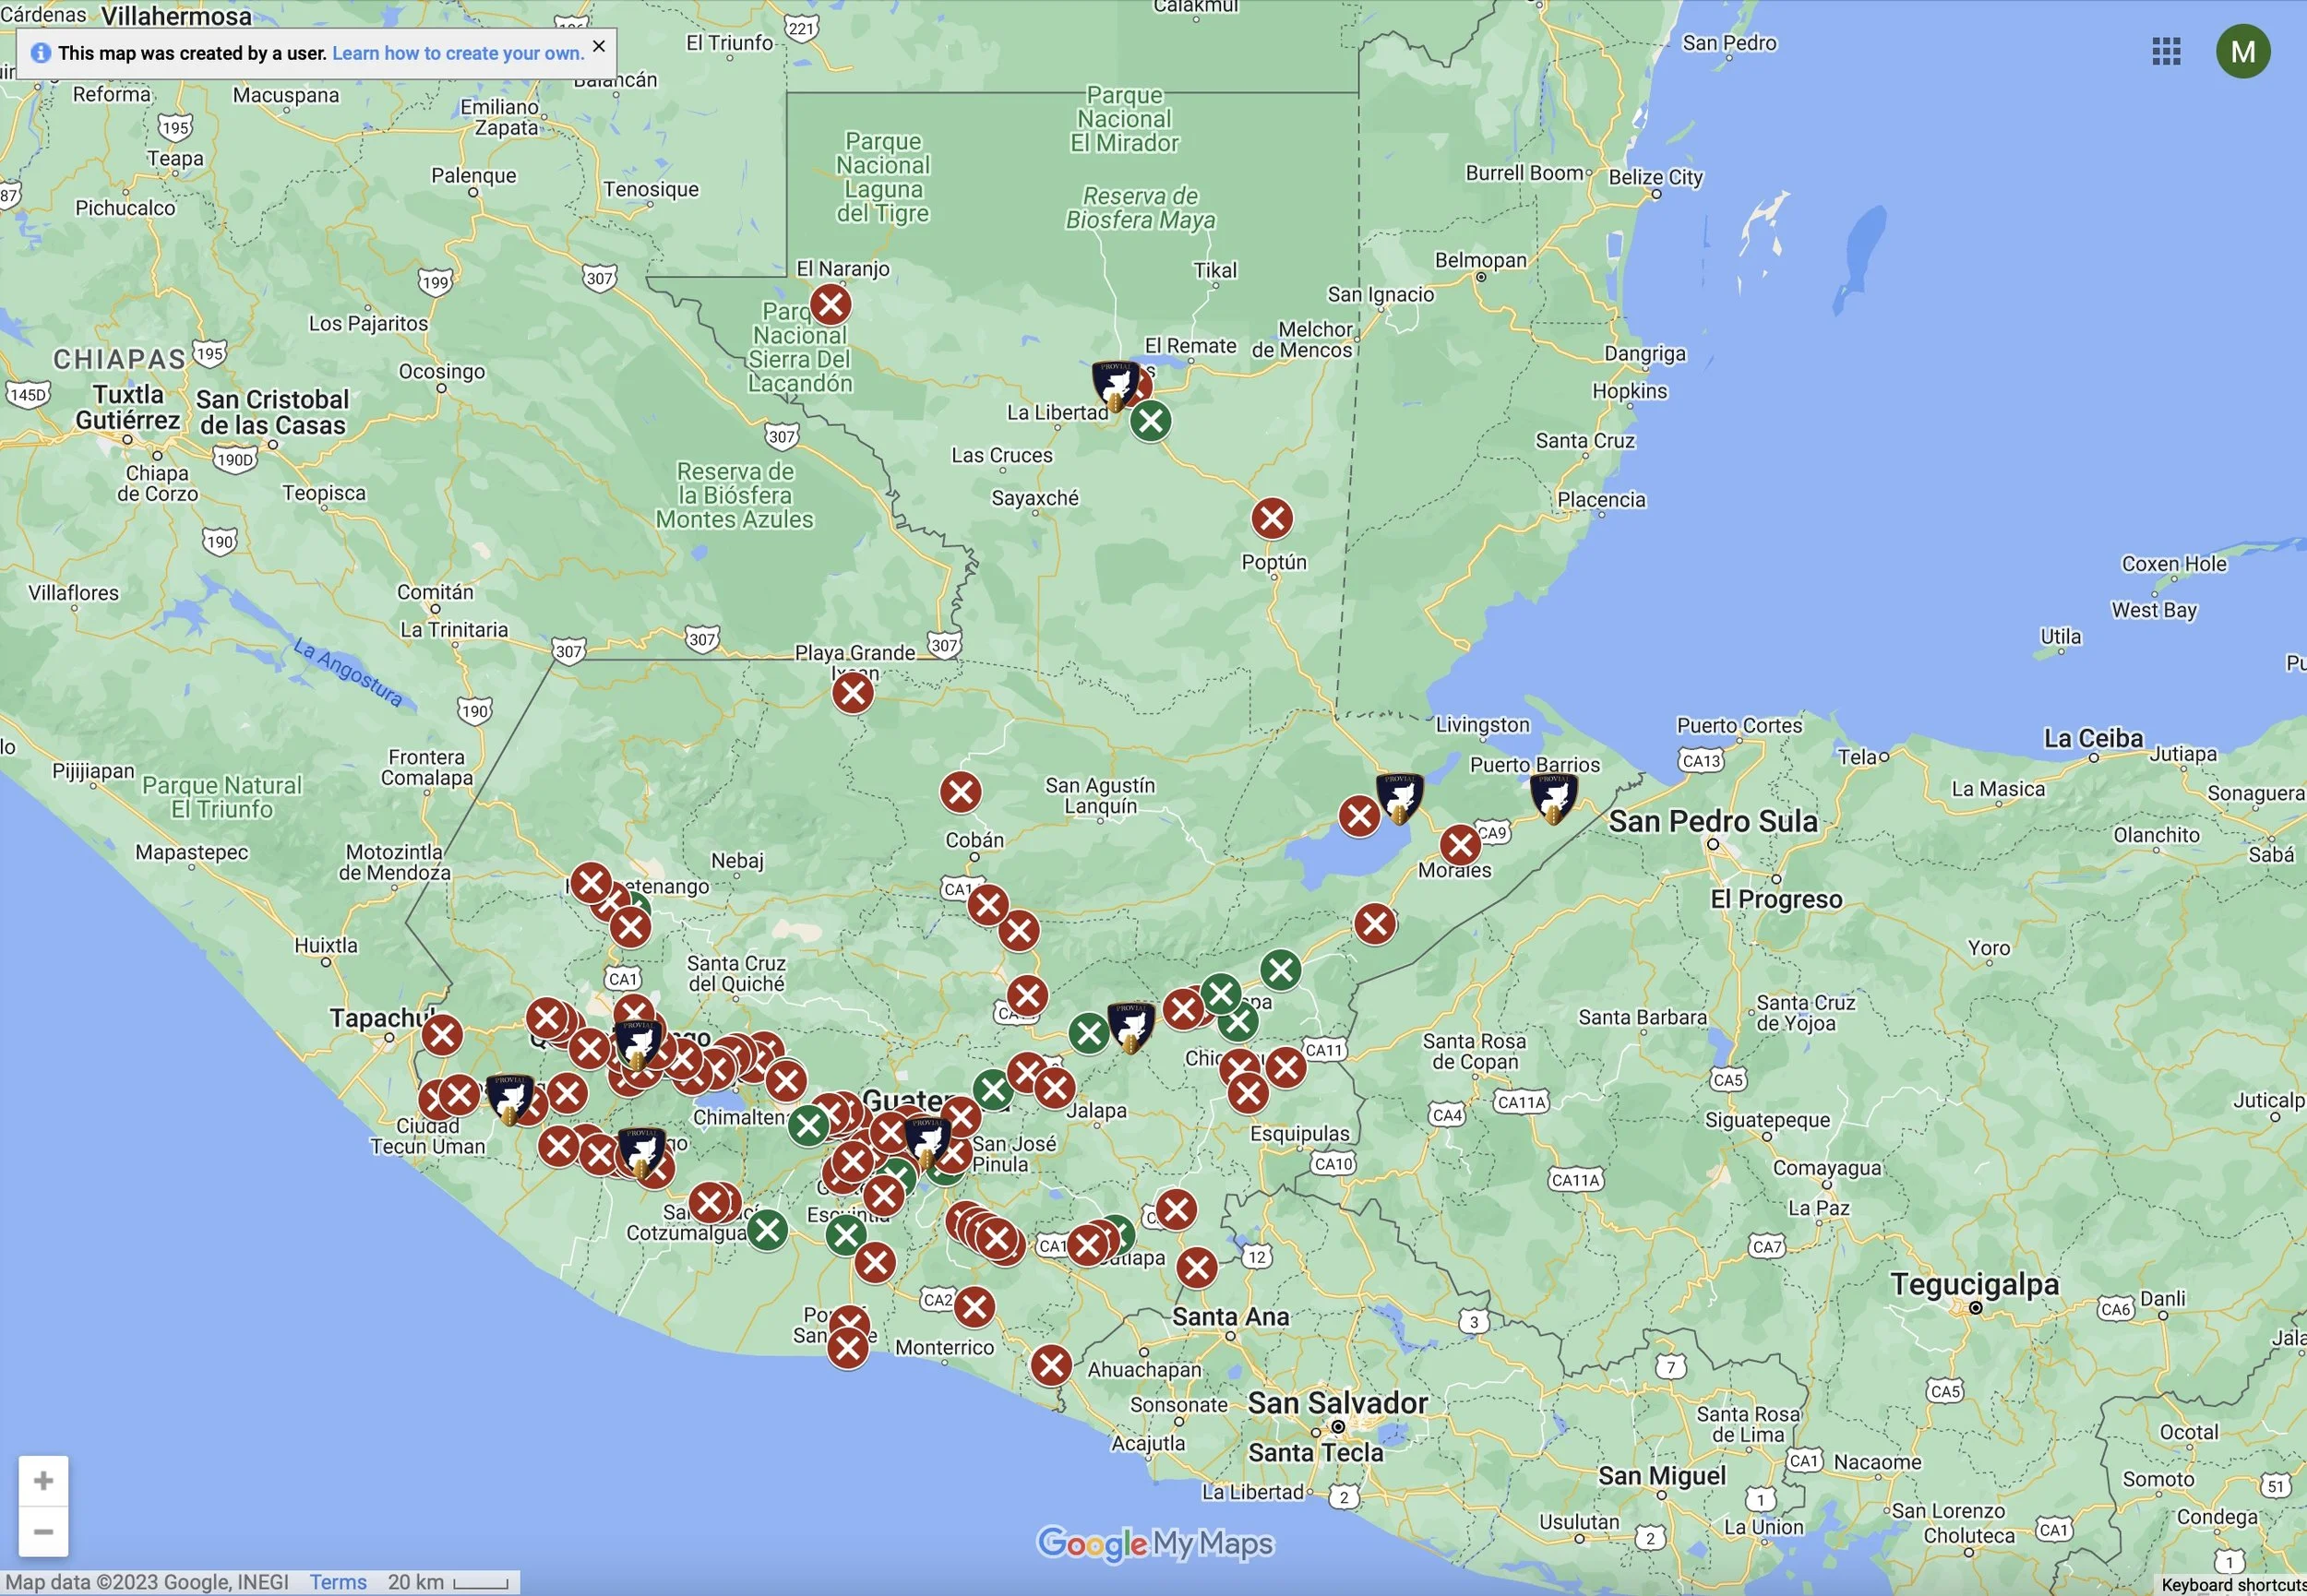Open 'Learn how to create your own' link
Screen dimensions: 2307x1596
(x=457, y=53)
